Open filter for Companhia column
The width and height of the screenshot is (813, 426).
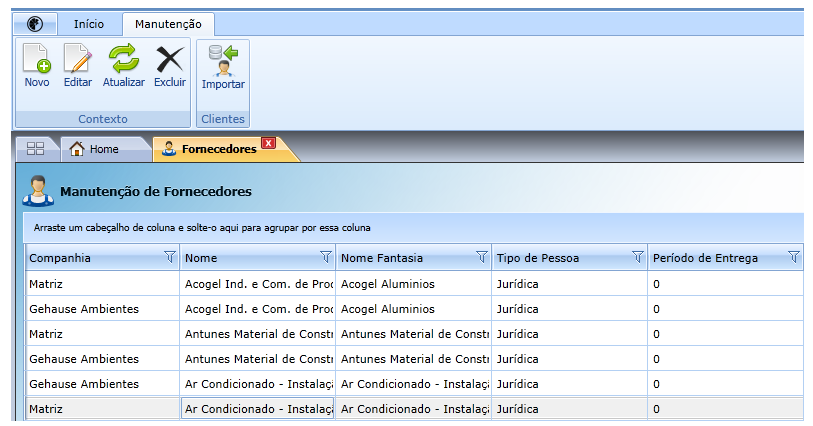(x=170, y=257)
